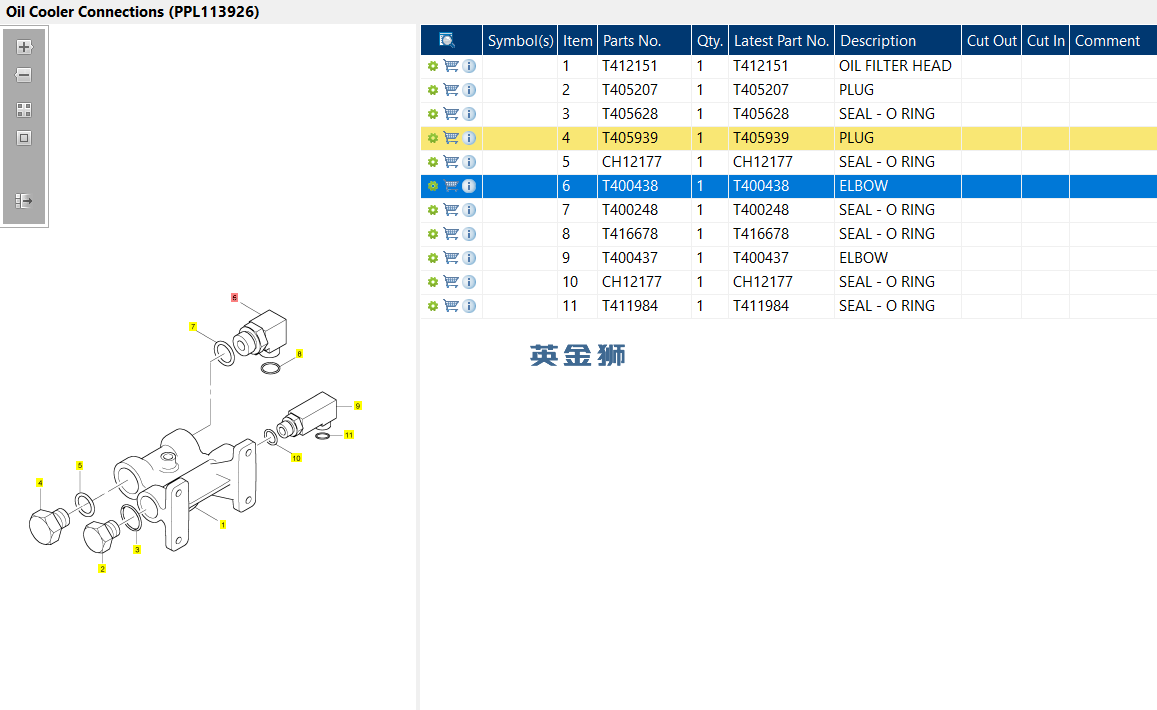Select callout 10 on the diagram
This screenshot has height=710, width=1157.
tap(297, 458)
